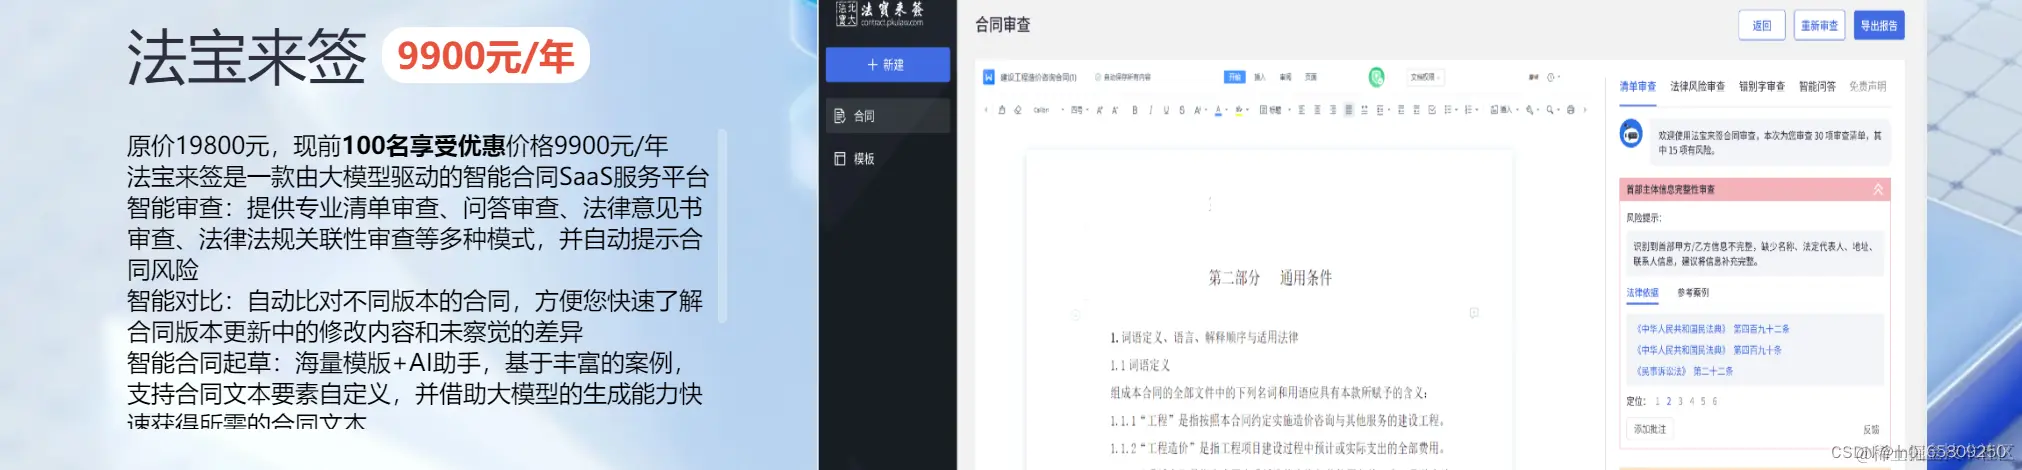Click the increase indent icon
Viewport: 2022px width, 470px height.
(x=1417, y=110)
